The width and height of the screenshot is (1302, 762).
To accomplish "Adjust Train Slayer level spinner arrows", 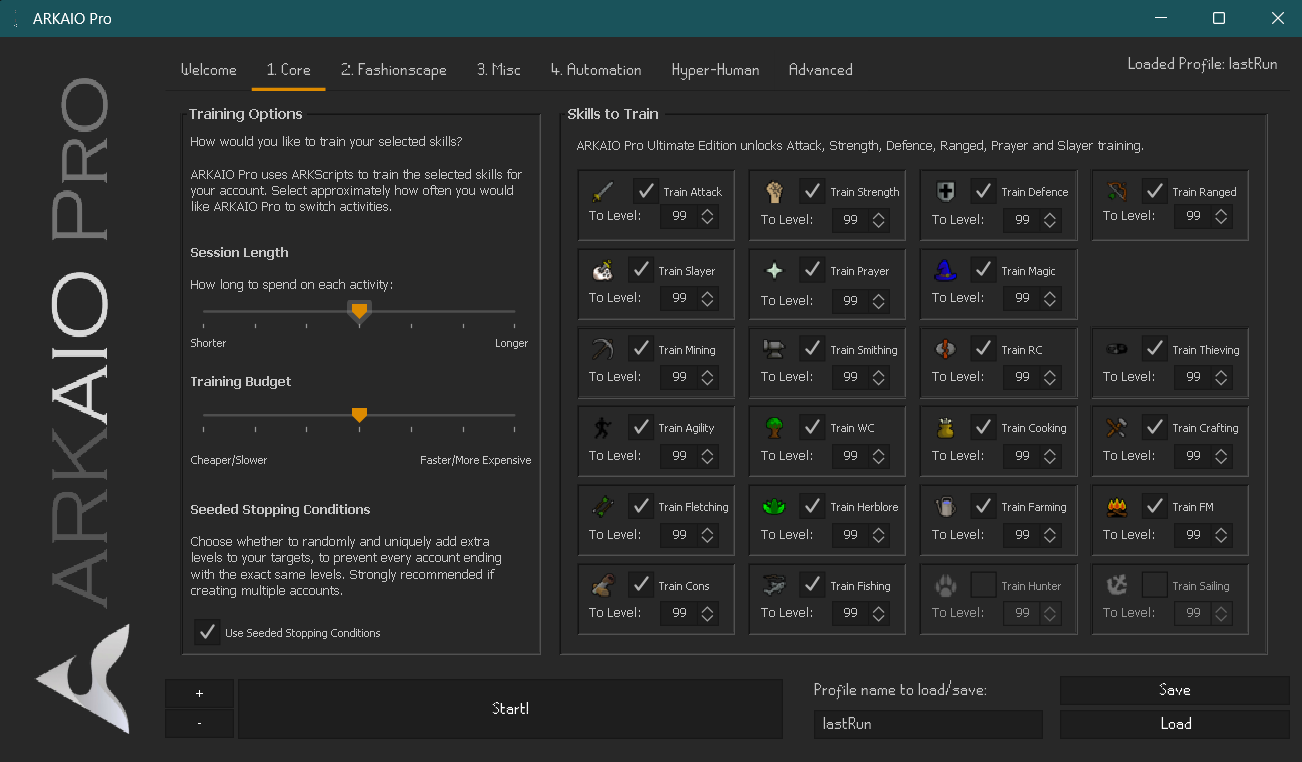I will click(708, 299).
